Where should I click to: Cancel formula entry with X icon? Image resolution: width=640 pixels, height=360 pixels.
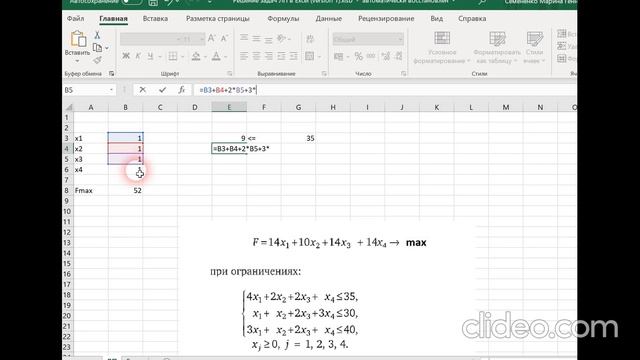(142, 90)
